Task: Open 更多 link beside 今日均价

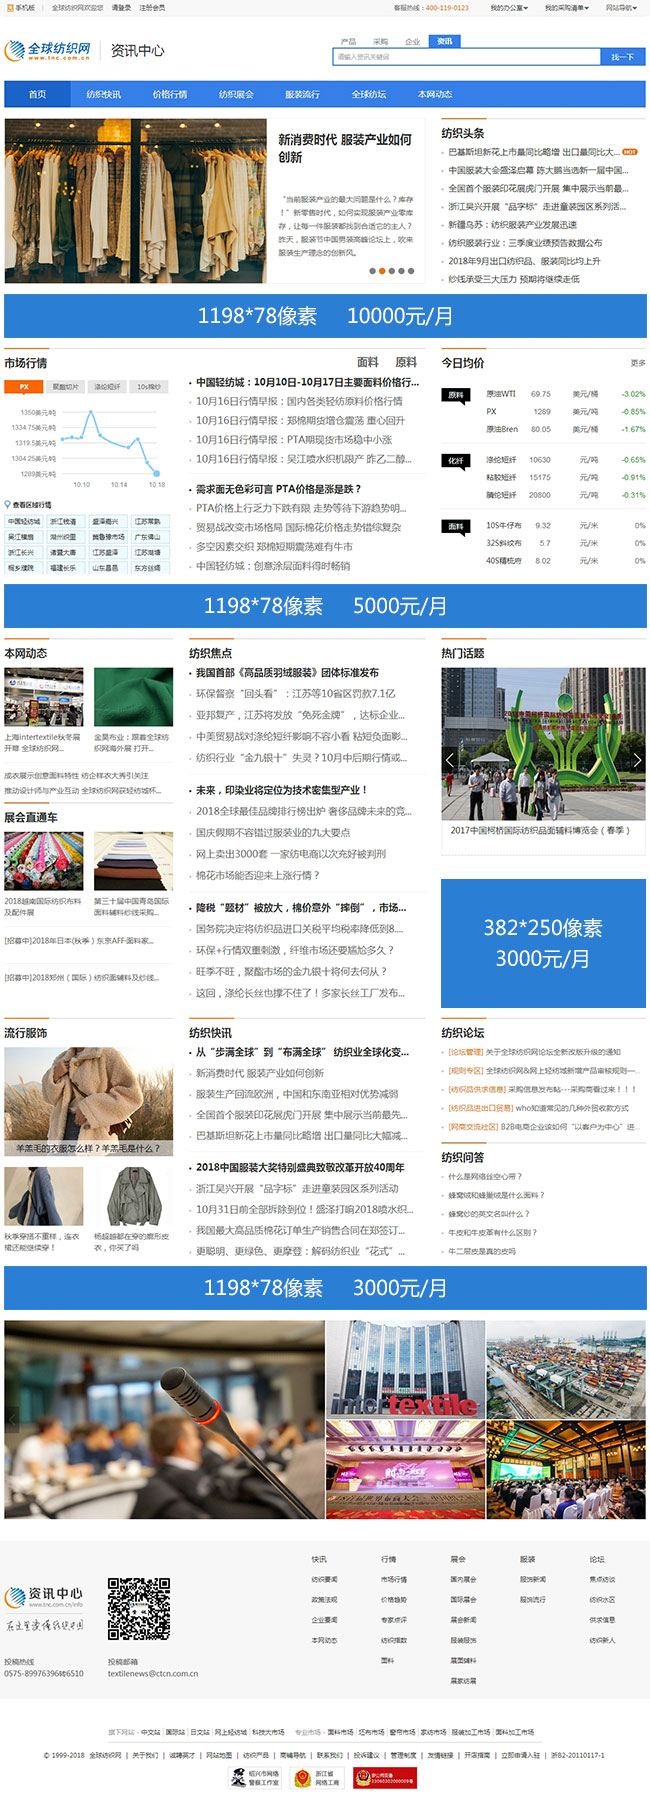Action: click(637, 363)
